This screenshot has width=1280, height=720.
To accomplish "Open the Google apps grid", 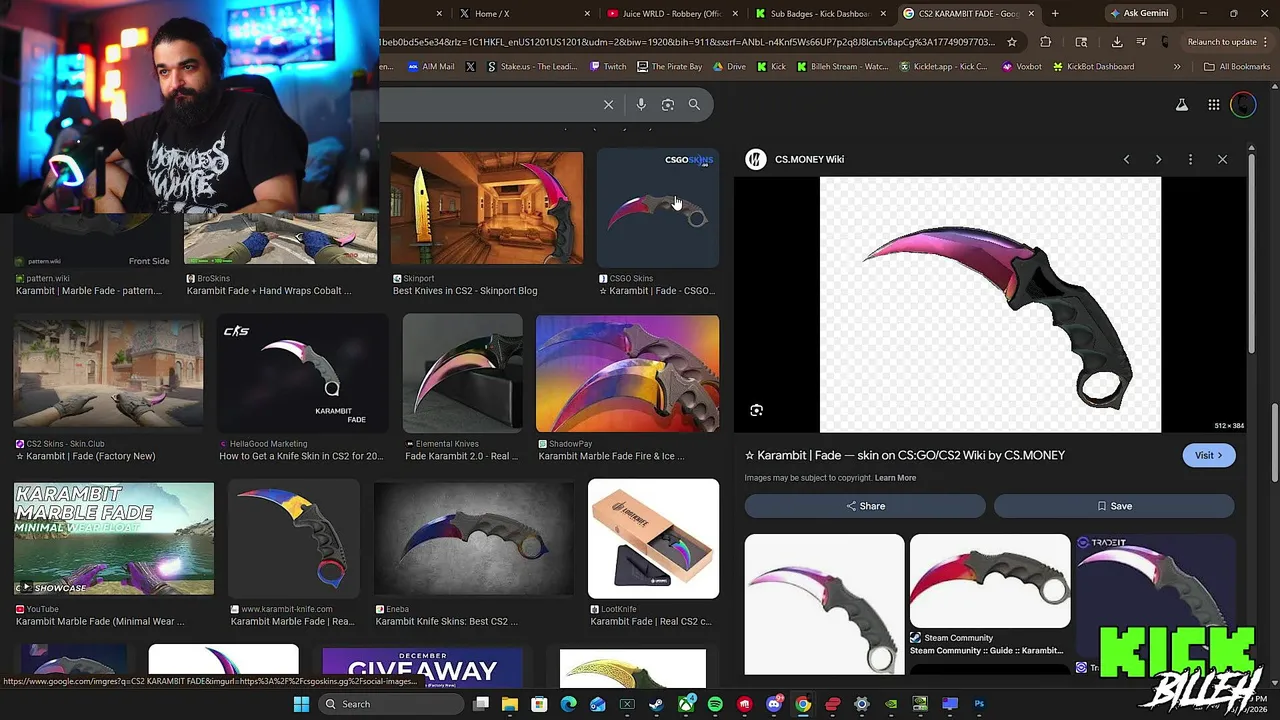I will pos(1213,105).
